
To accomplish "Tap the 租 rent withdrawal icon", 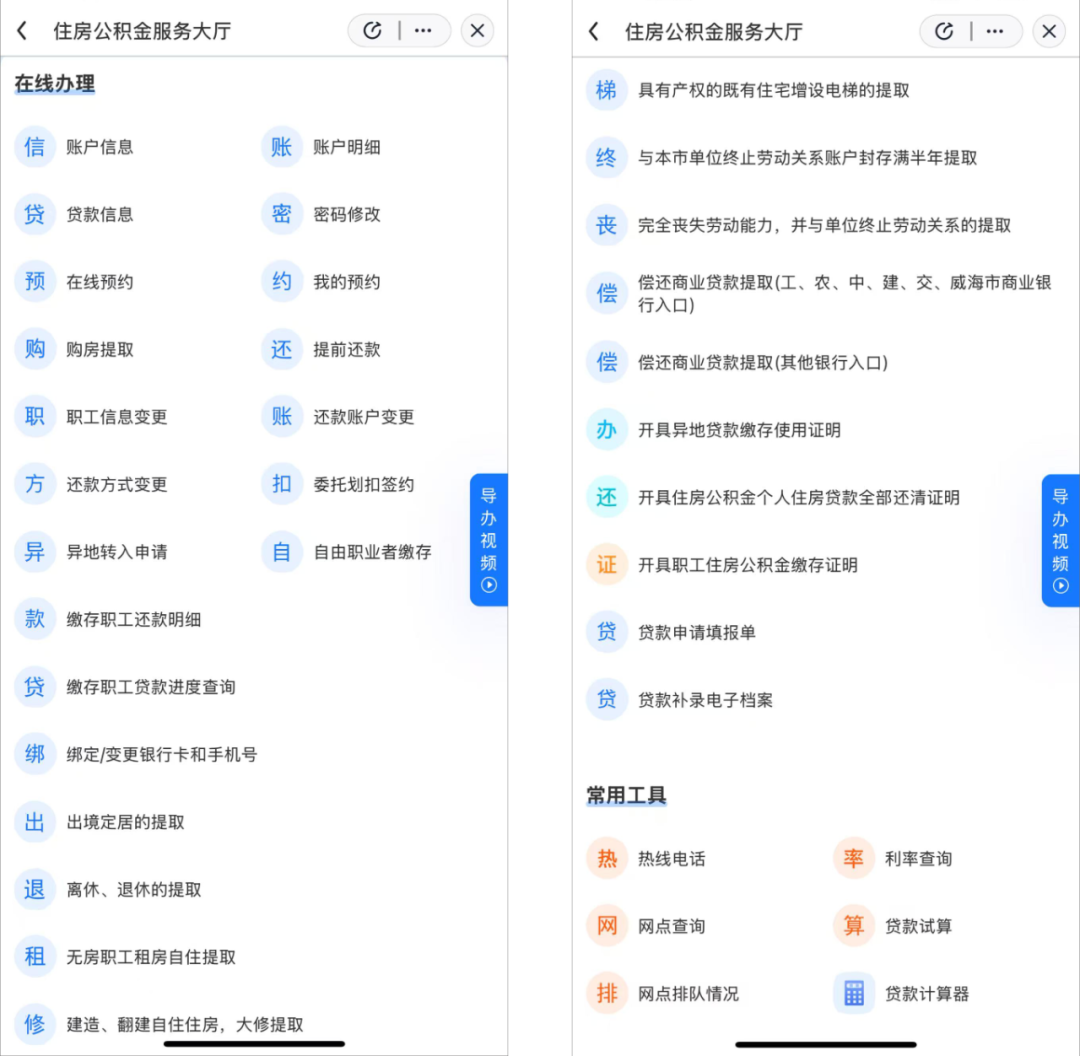I will tap(34, 957).
